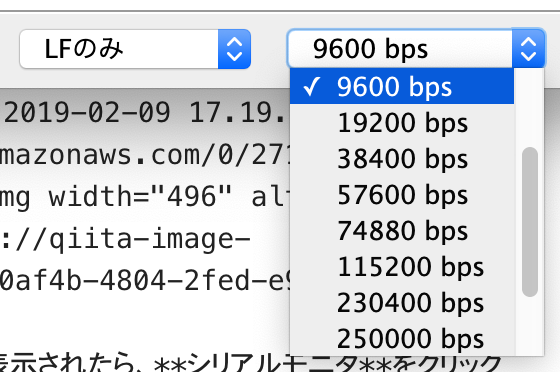
Task: Click text 'mazonaws.com/0/27'
Action: click(x=144, y=155)
